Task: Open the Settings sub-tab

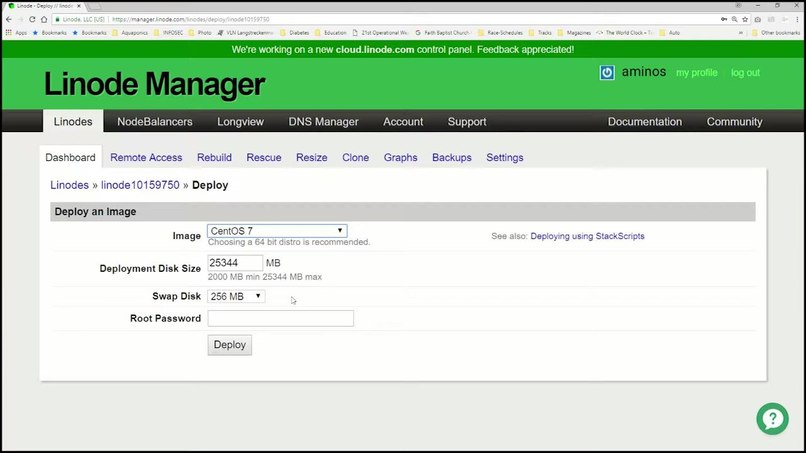Action: click(505, 157)
